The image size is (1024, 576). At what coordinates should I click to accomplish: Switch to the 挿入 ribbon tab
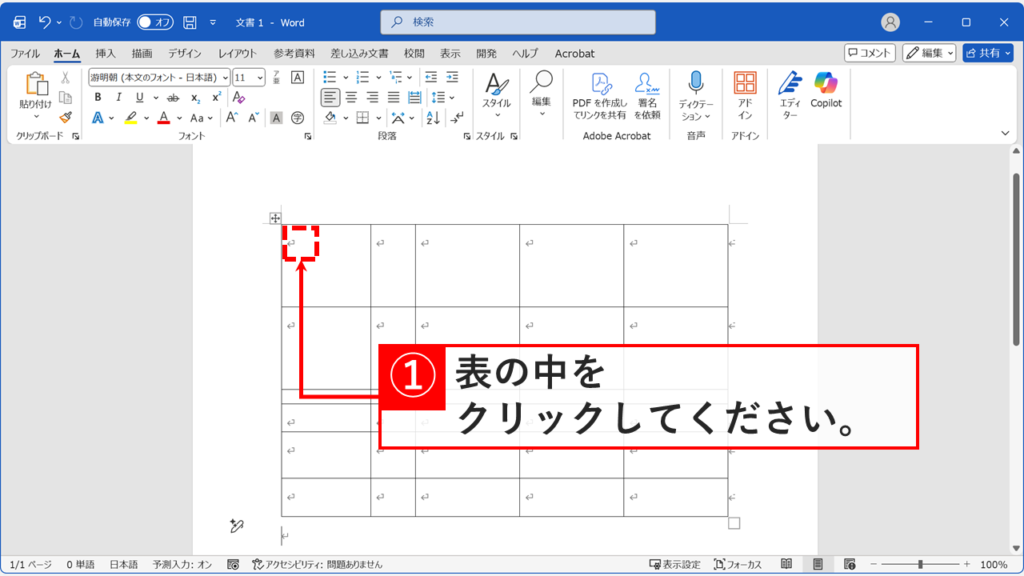106,53
